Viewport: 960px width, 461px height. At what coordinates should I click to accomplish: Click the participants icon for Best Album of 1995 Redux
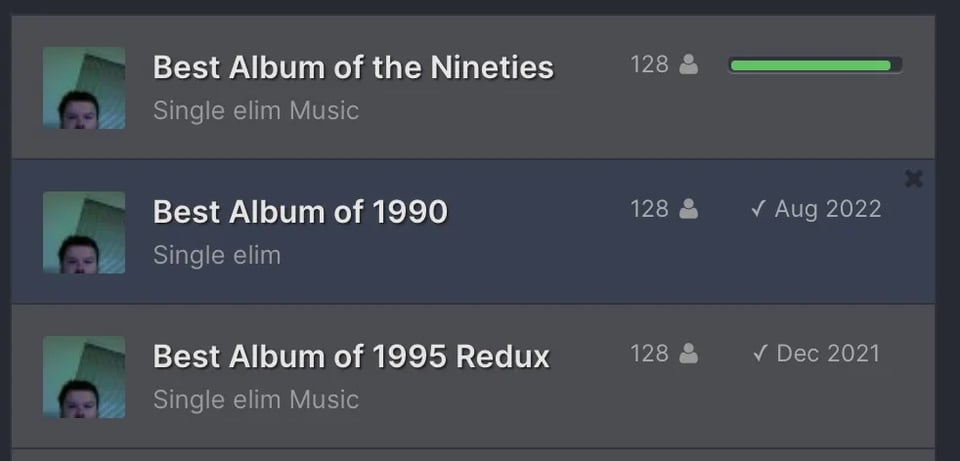pyautogui.click(x=689, y=354)
